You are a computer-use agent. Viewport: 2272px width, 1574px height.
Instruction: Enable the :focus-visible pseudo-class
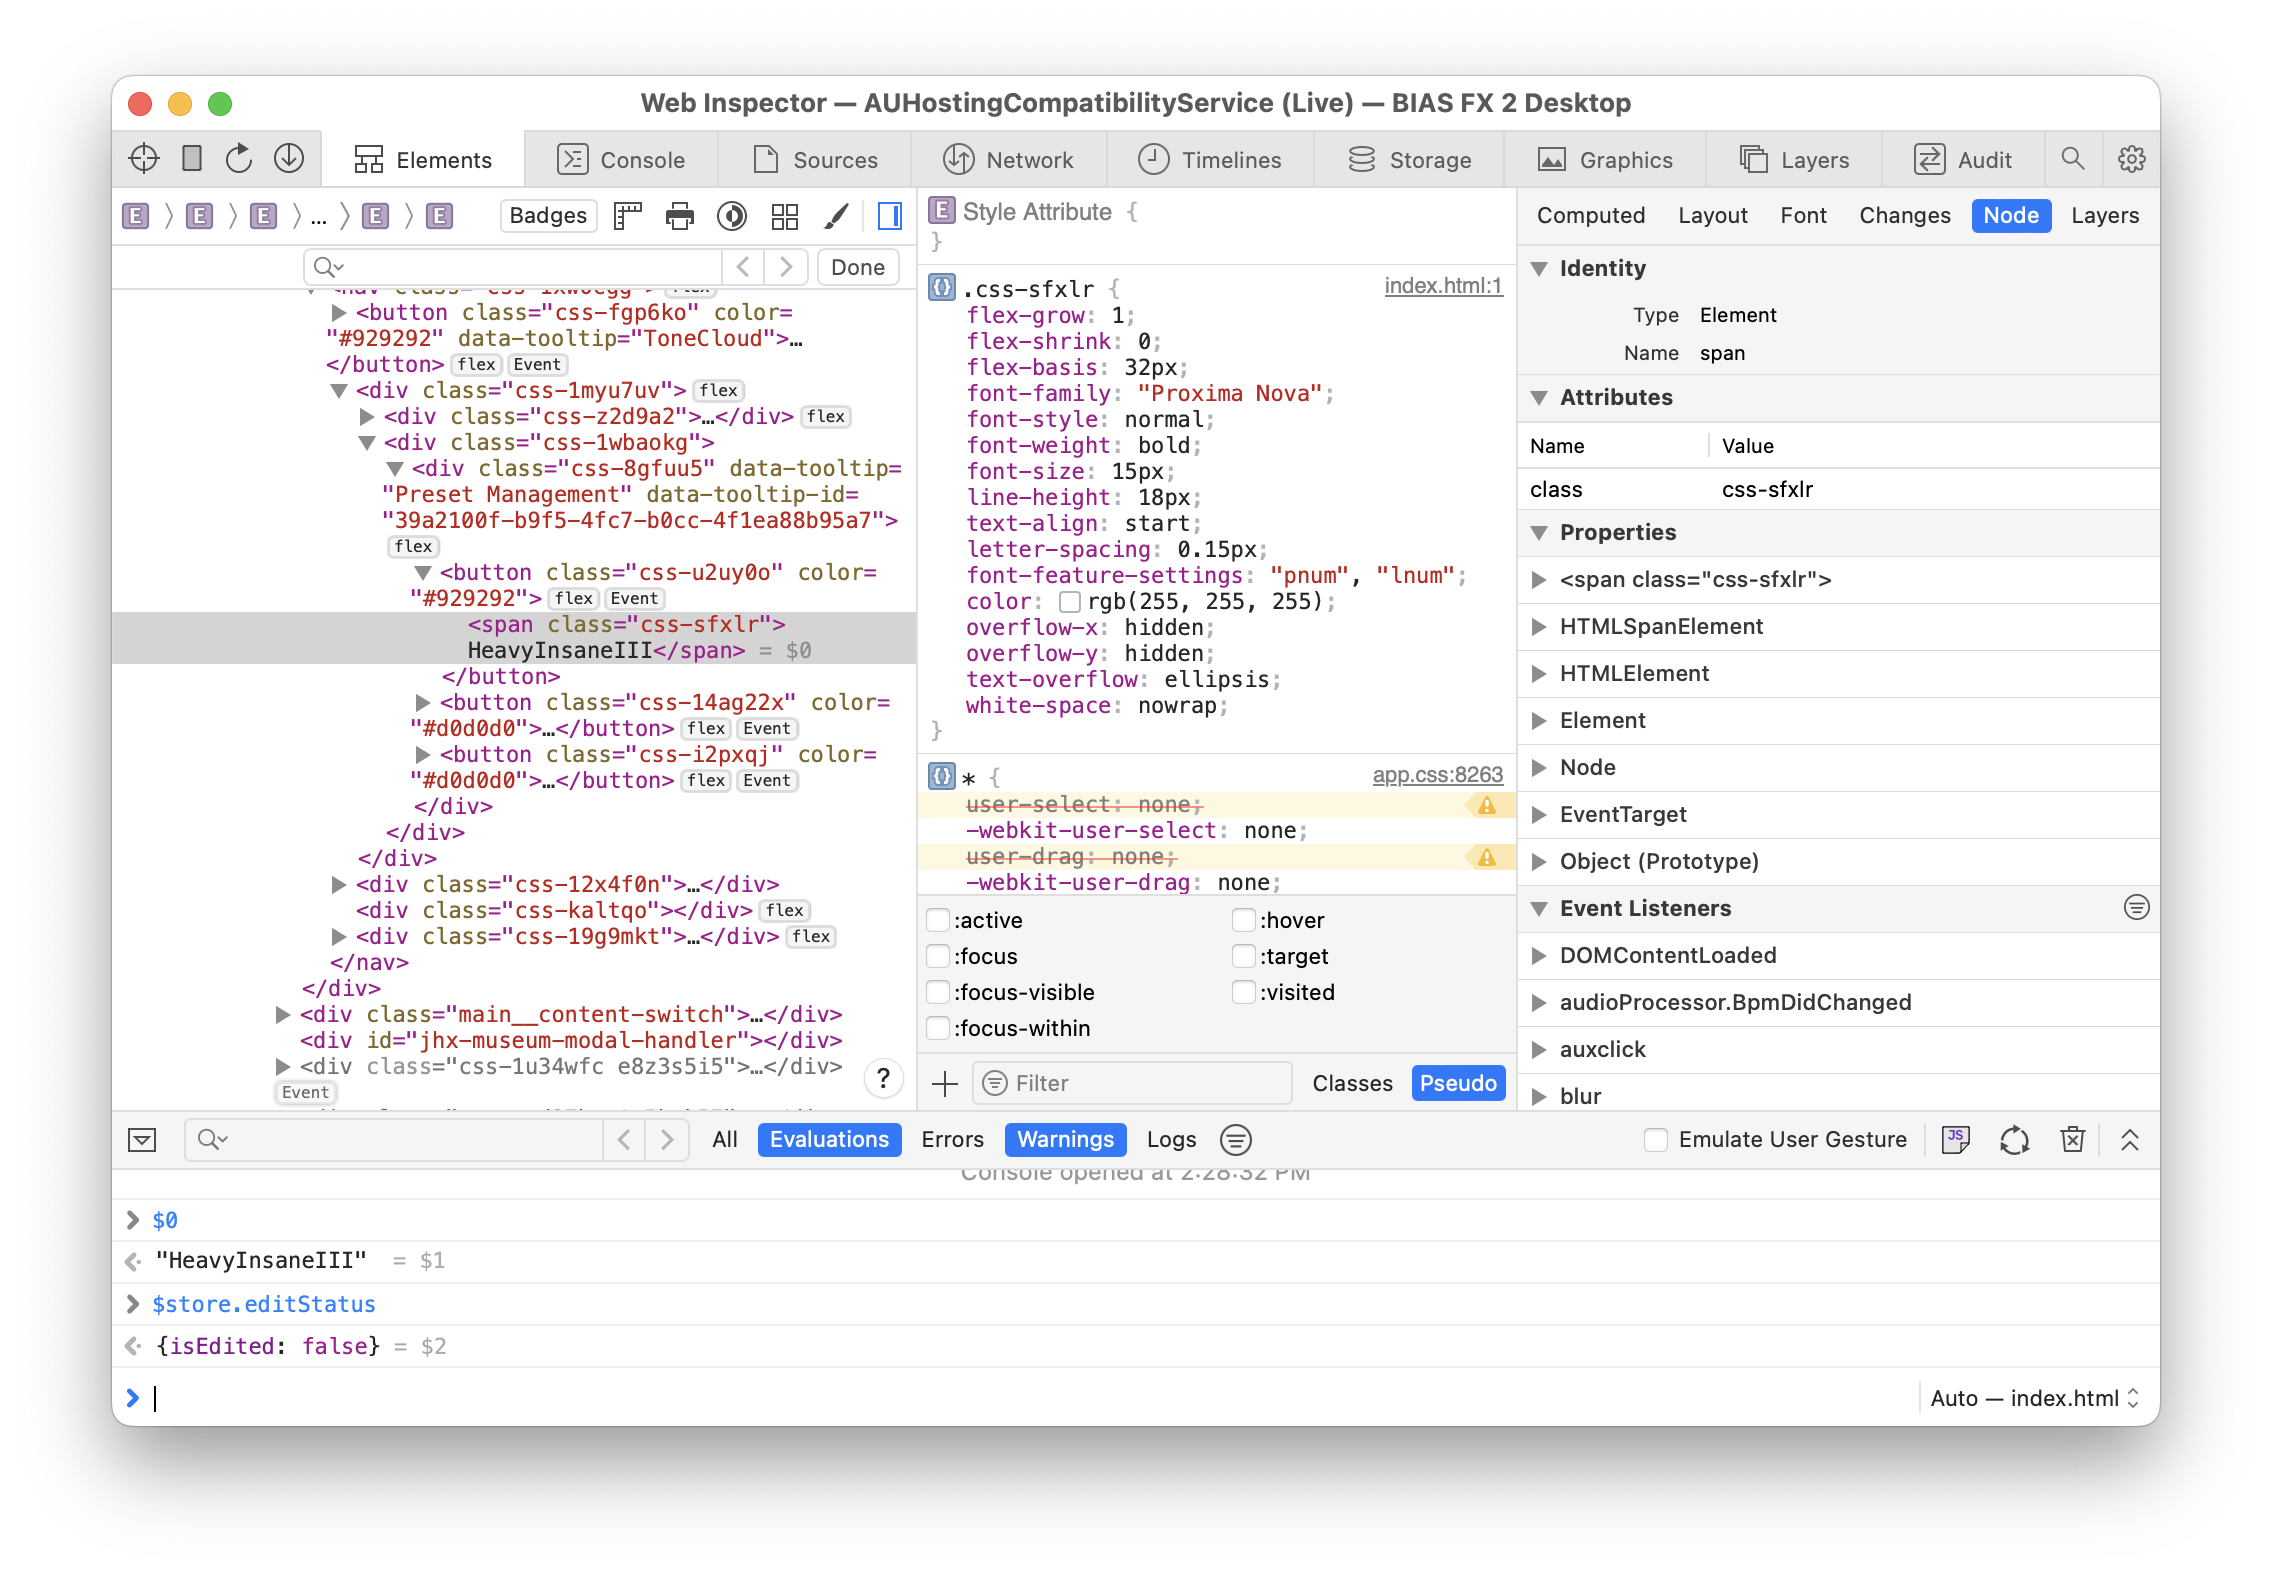[x=937, y=992]
